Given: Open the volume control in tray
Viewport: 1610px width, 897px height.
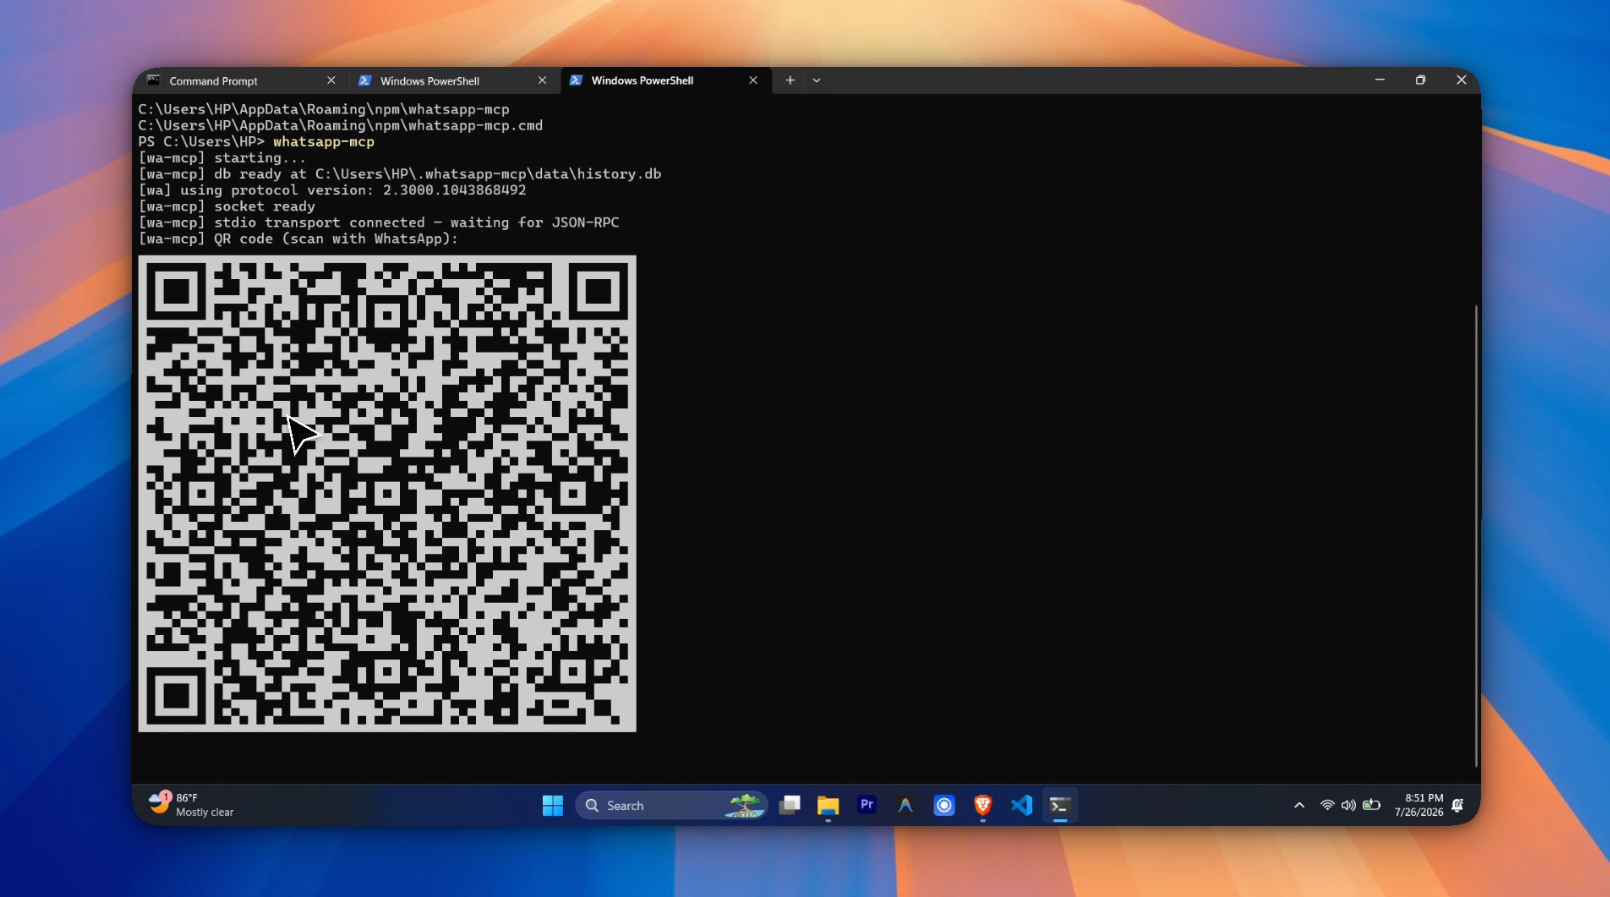Looking at the screenshot, I should (1348, 806).
